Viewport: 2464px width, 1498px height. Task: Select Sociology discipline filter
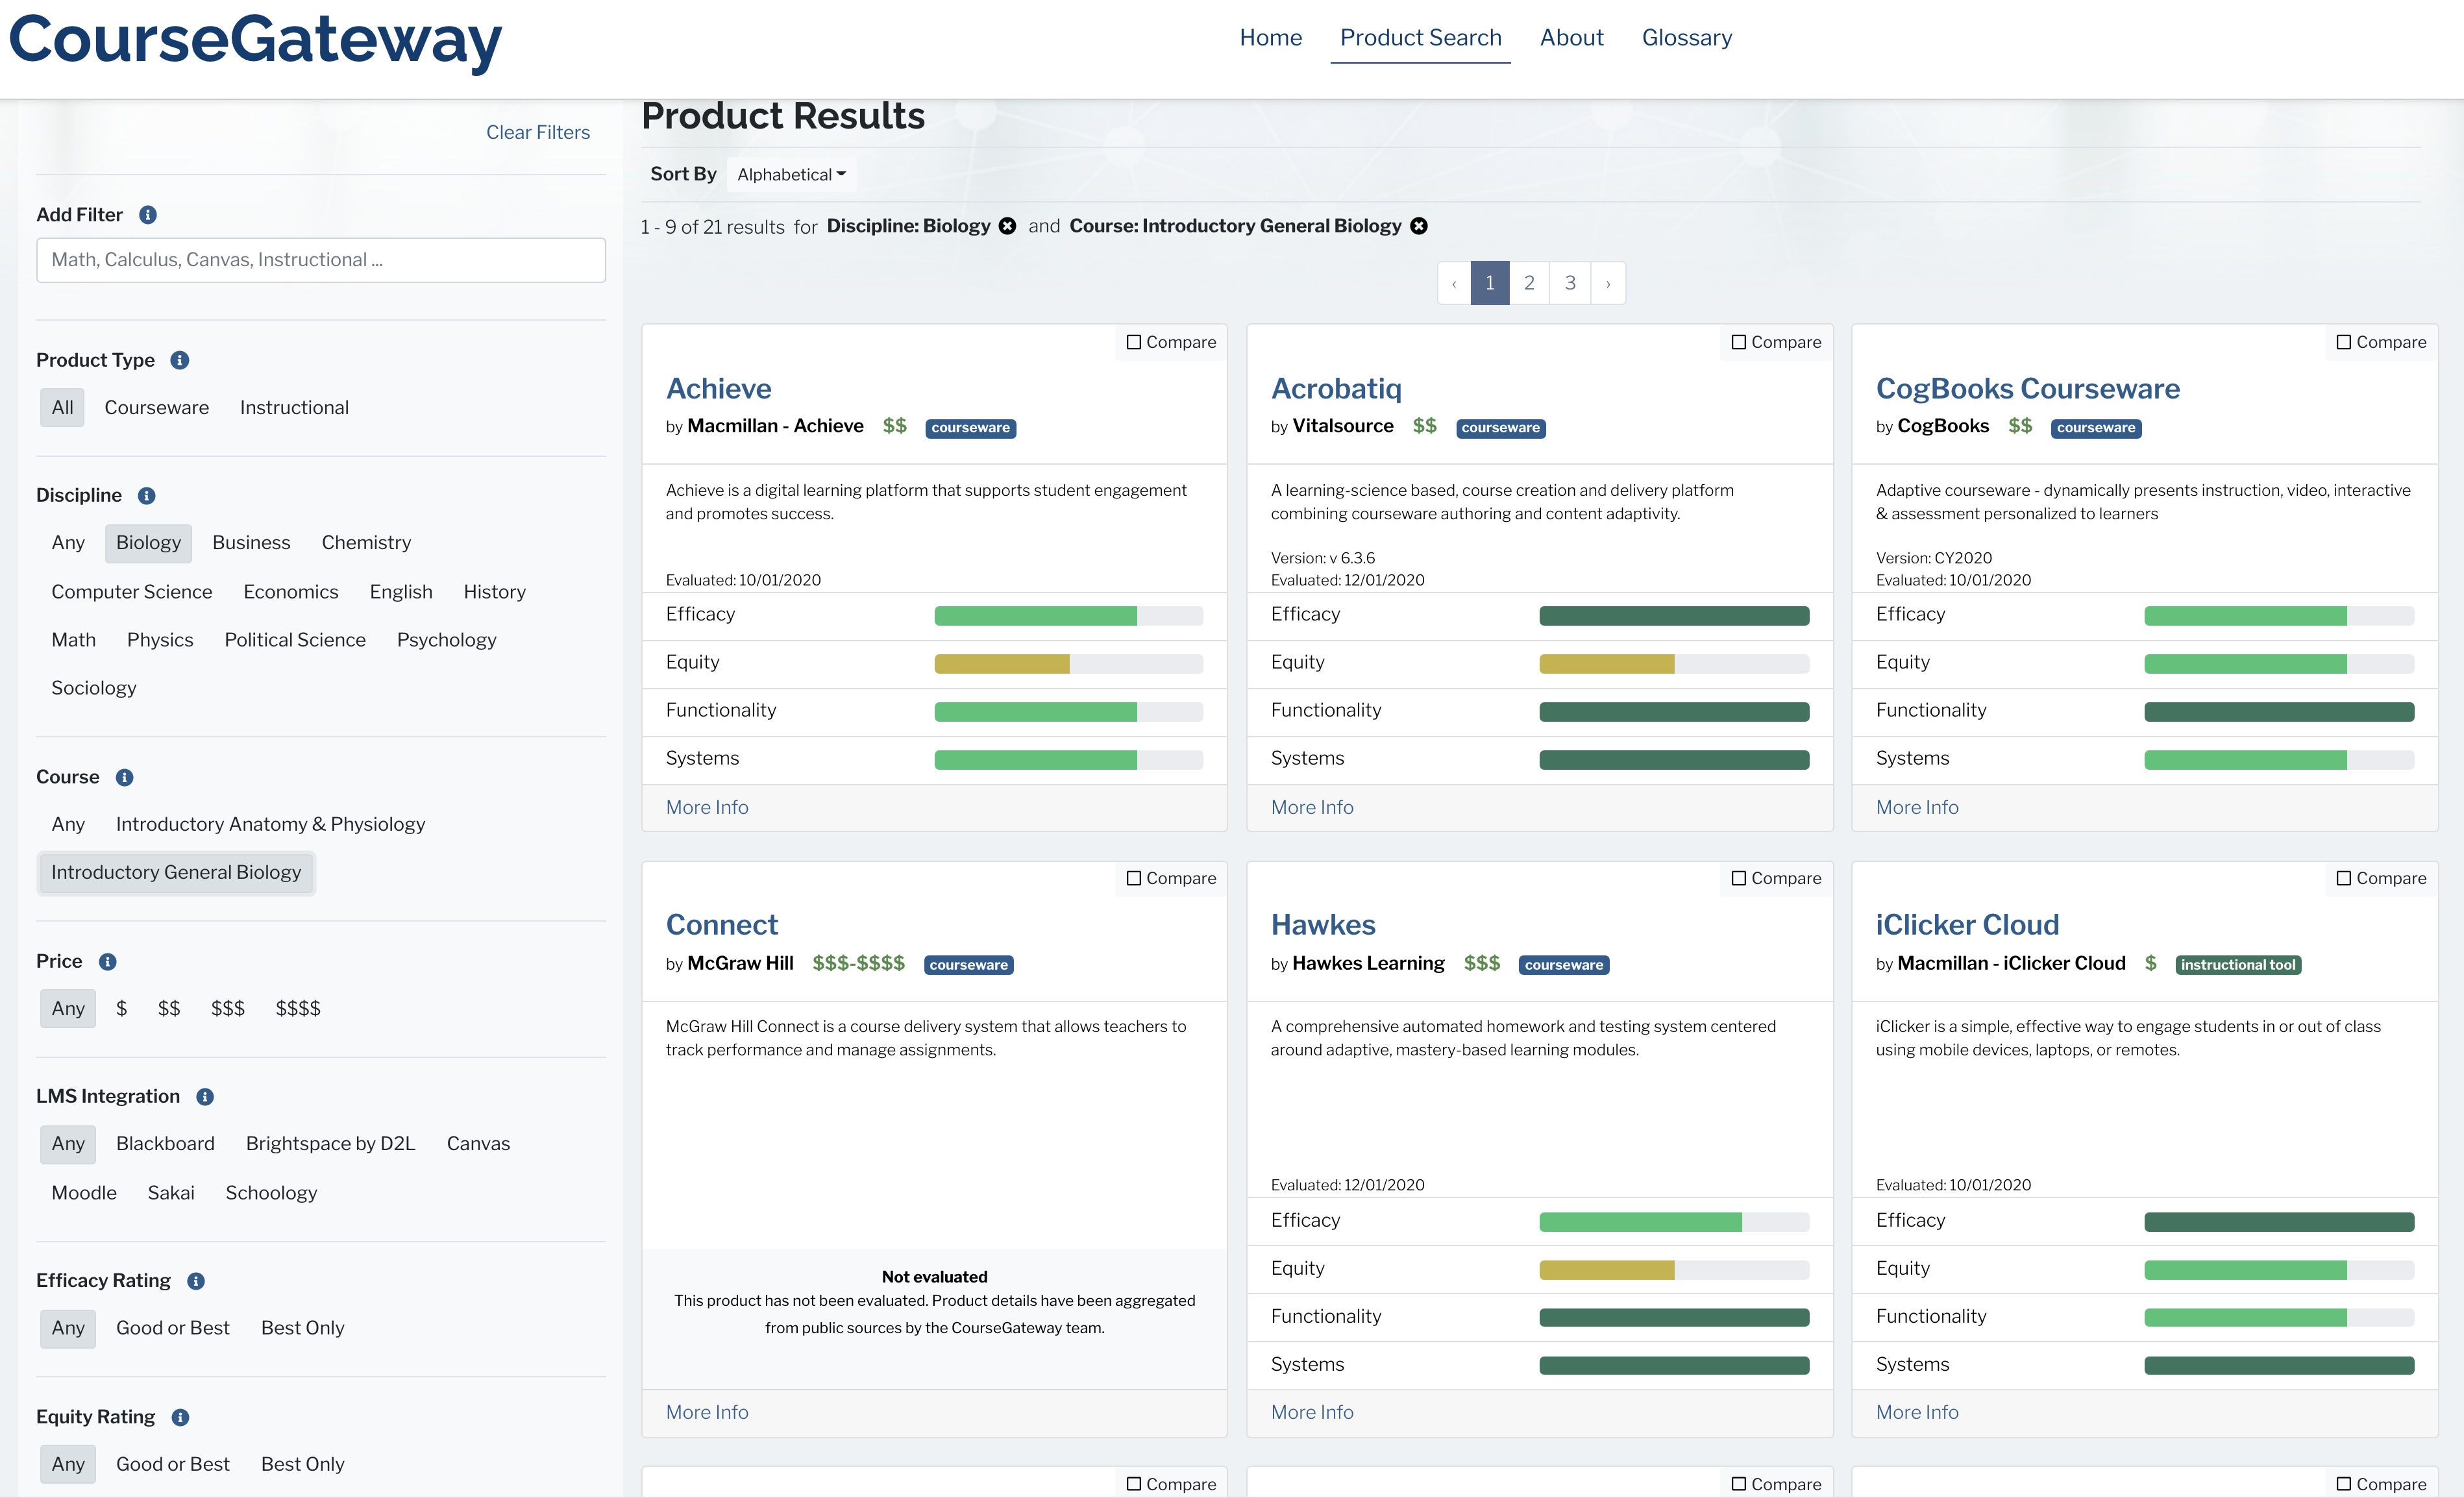(x=94, y=688)
